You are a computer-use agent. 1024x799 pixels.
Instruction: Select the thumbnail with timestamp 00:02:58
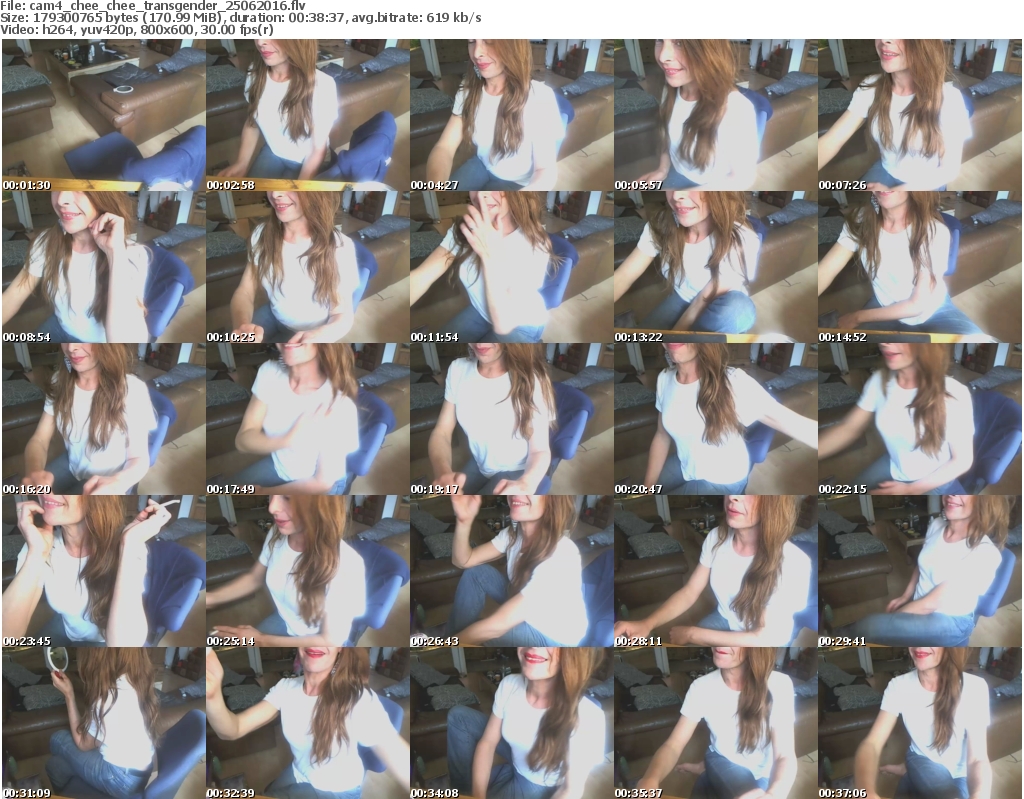click(x=308, y=115)
